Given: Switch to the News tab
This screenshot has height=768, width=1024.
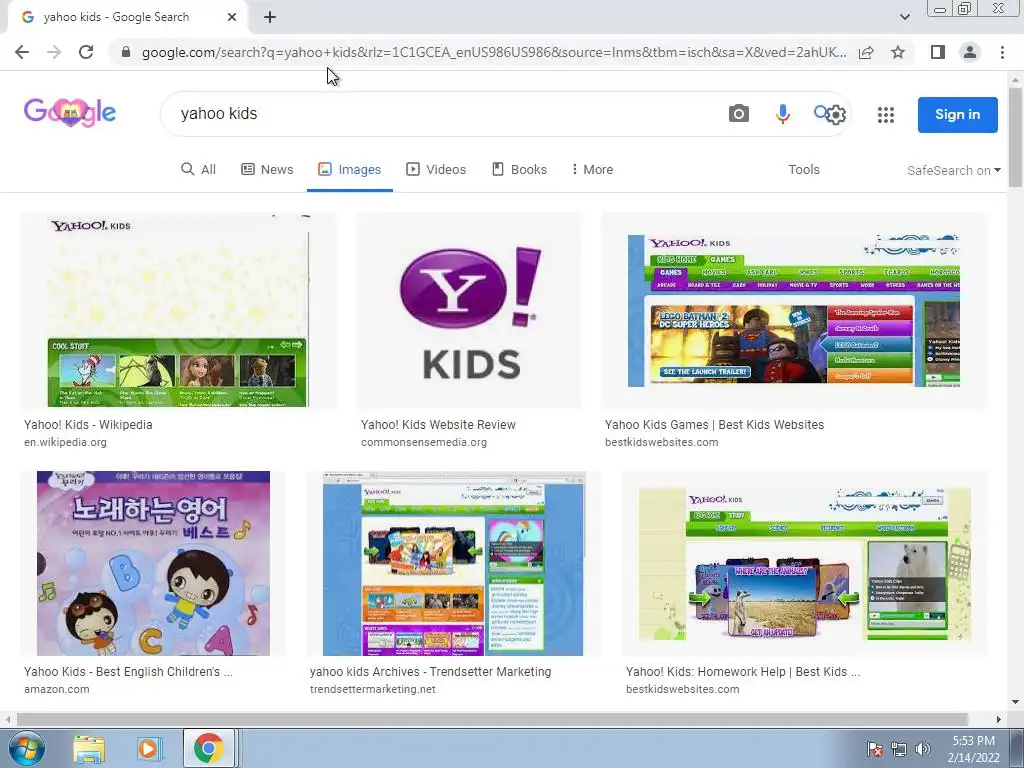Looking at the screenshot, I should (267, 169).
